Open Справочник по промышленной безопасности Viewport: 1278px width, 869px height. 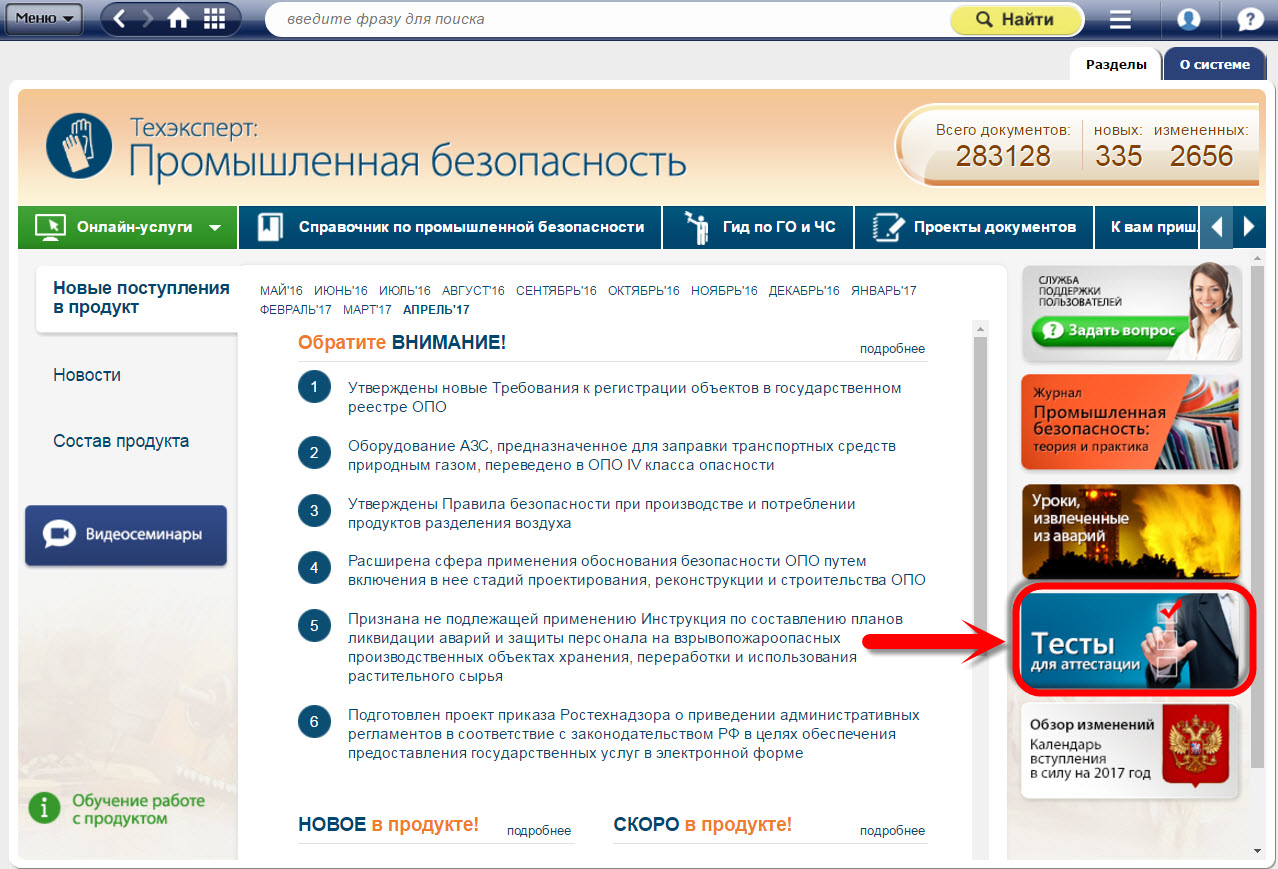450,227
